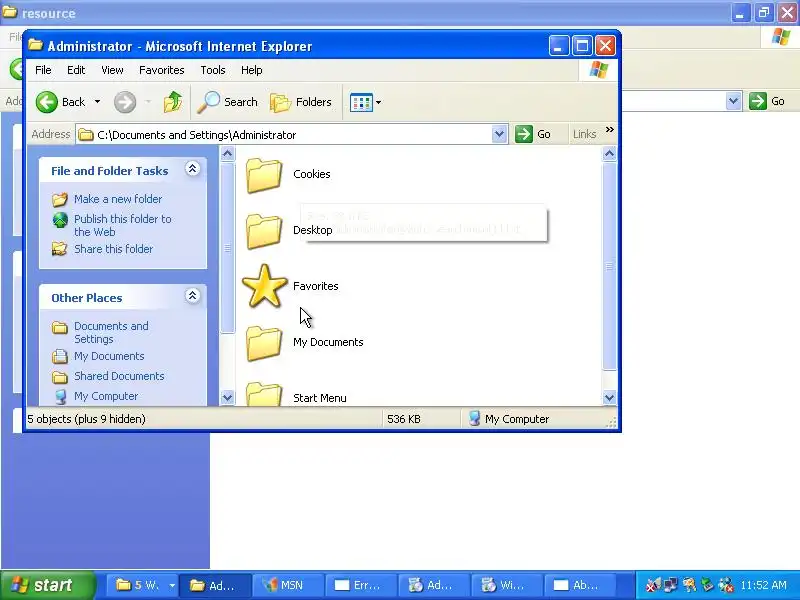800x600 pixels.
Task: Go up one folder level icon
Action: [x=173, y=102]
